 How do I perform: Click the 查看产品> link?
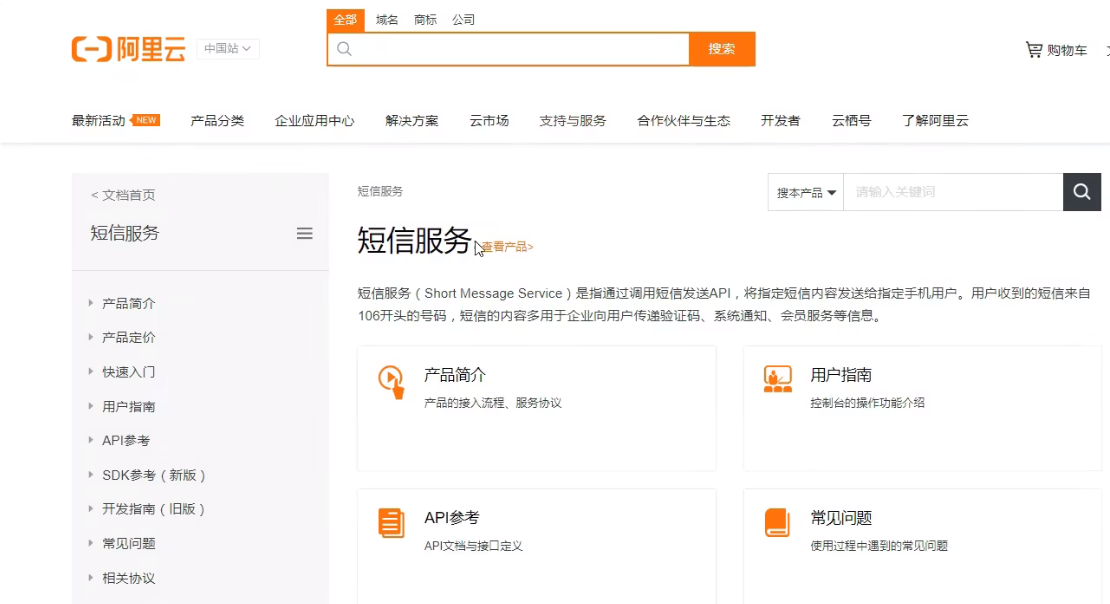point(507,246)
